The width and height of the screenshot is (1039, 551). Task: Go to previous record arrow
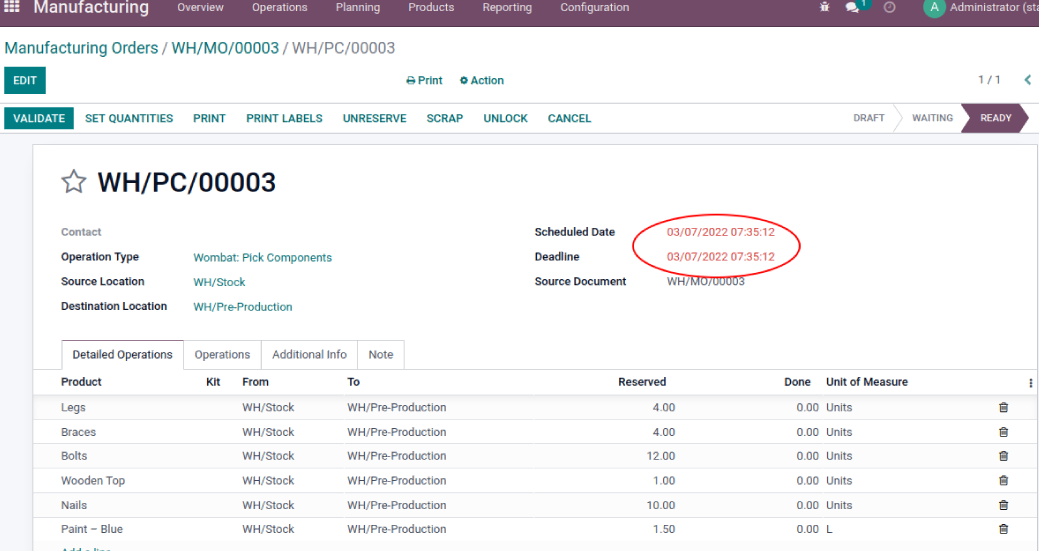pyautogui.click(x=1028, y=79)
